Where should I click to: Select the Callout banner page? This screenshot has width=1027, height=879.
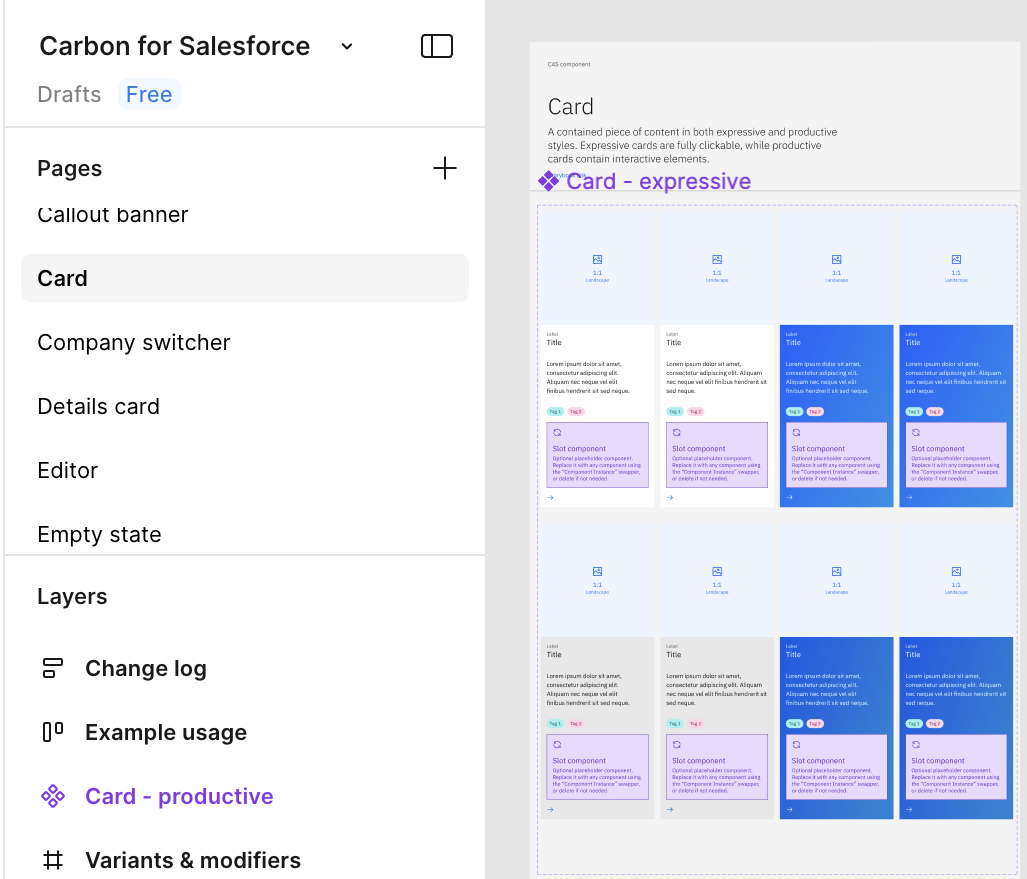(x=113, y=215)
